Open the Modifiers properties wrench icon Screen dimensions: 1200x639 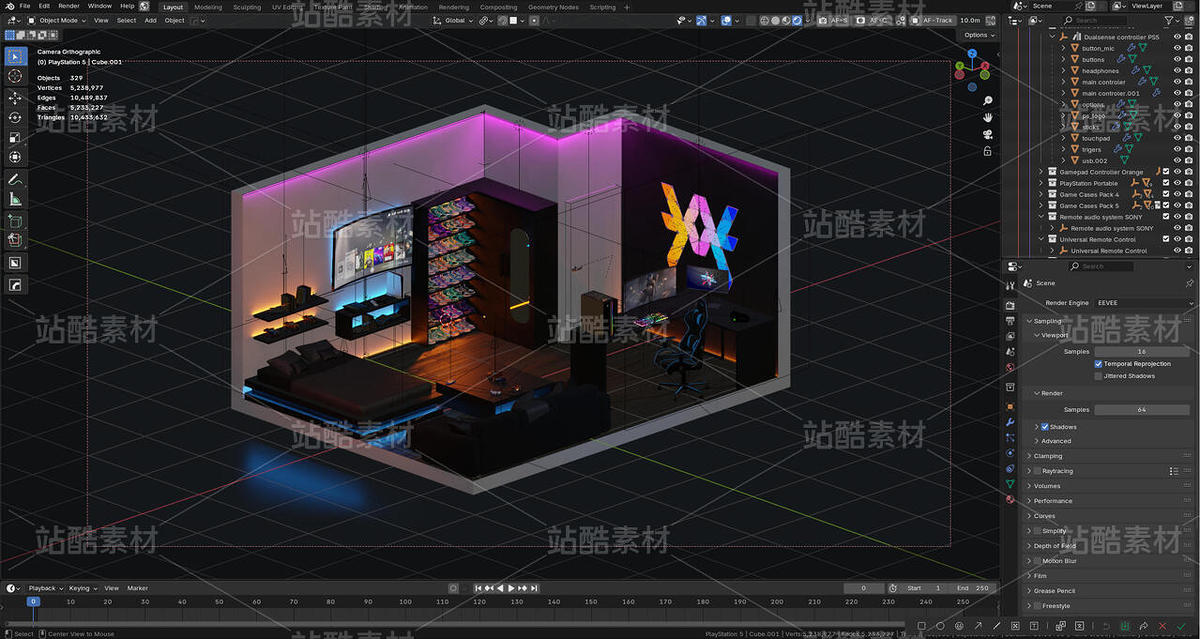pyautogui.click(x=1010, y=423)
